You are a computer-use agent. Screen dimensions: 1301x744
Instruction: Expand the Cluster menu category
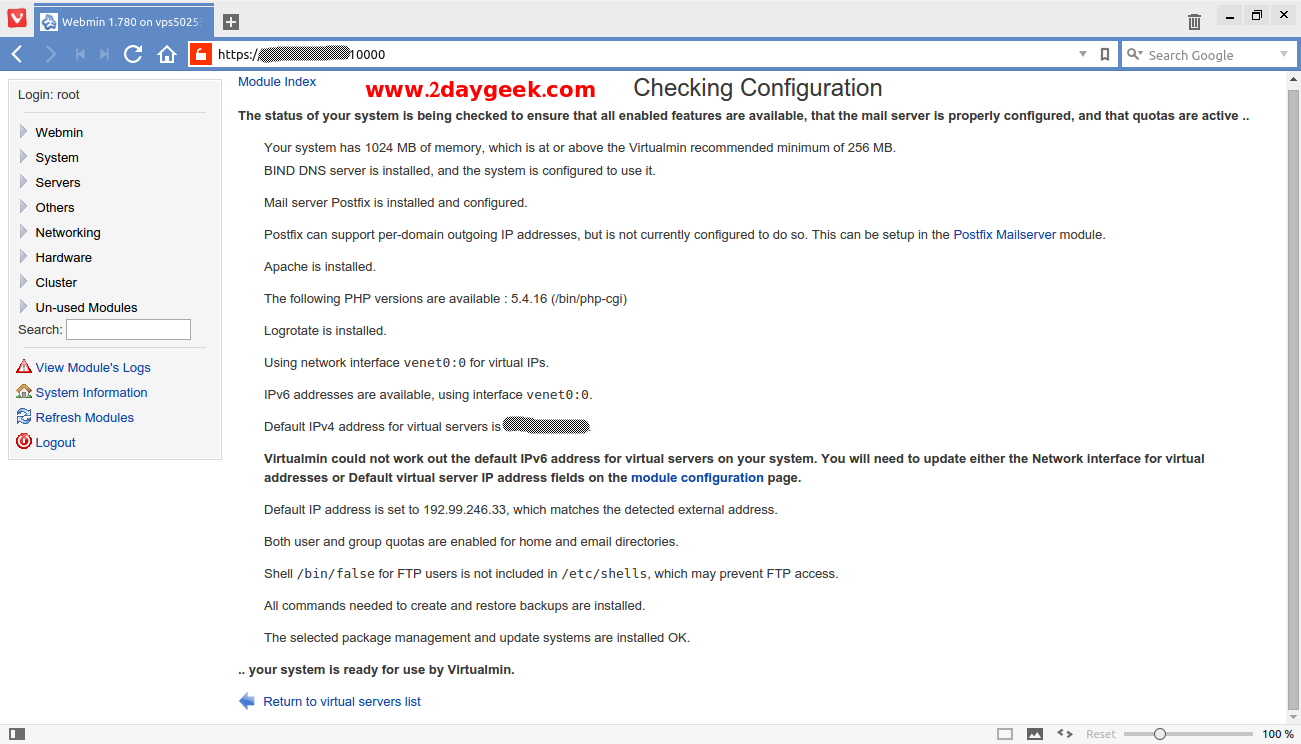56,282
